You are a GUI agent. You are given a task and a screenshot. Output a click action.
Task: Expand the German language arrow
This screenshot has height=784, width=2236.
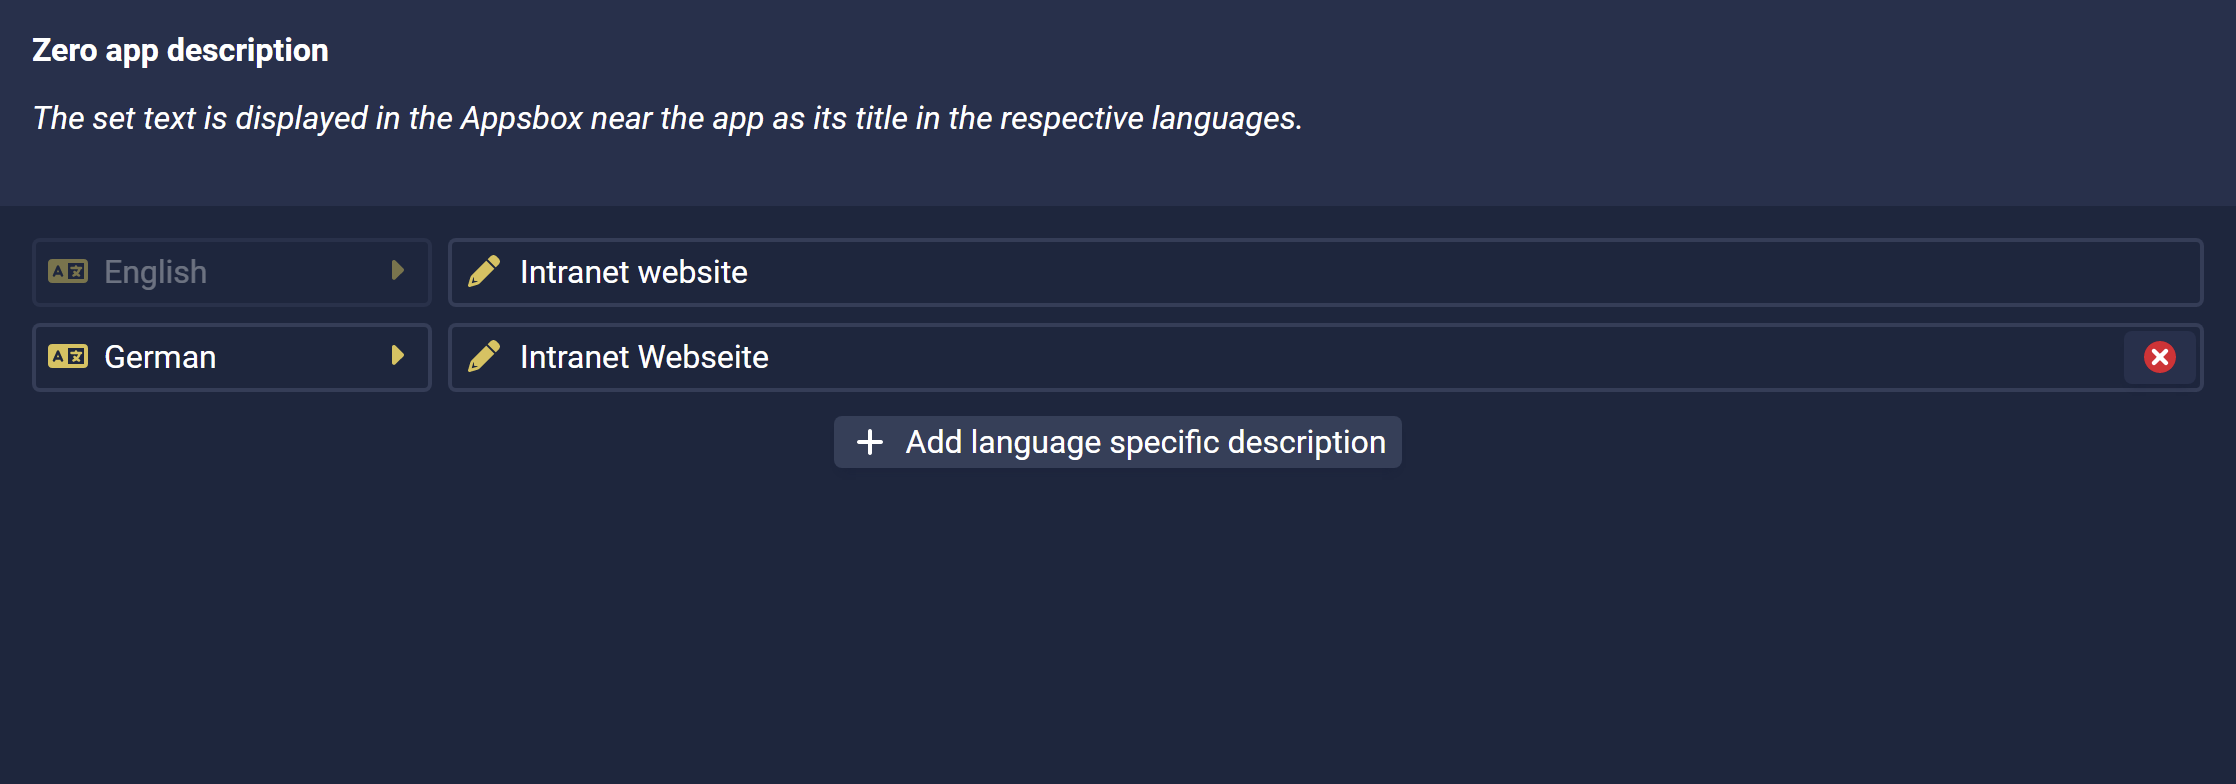point(398,355)
